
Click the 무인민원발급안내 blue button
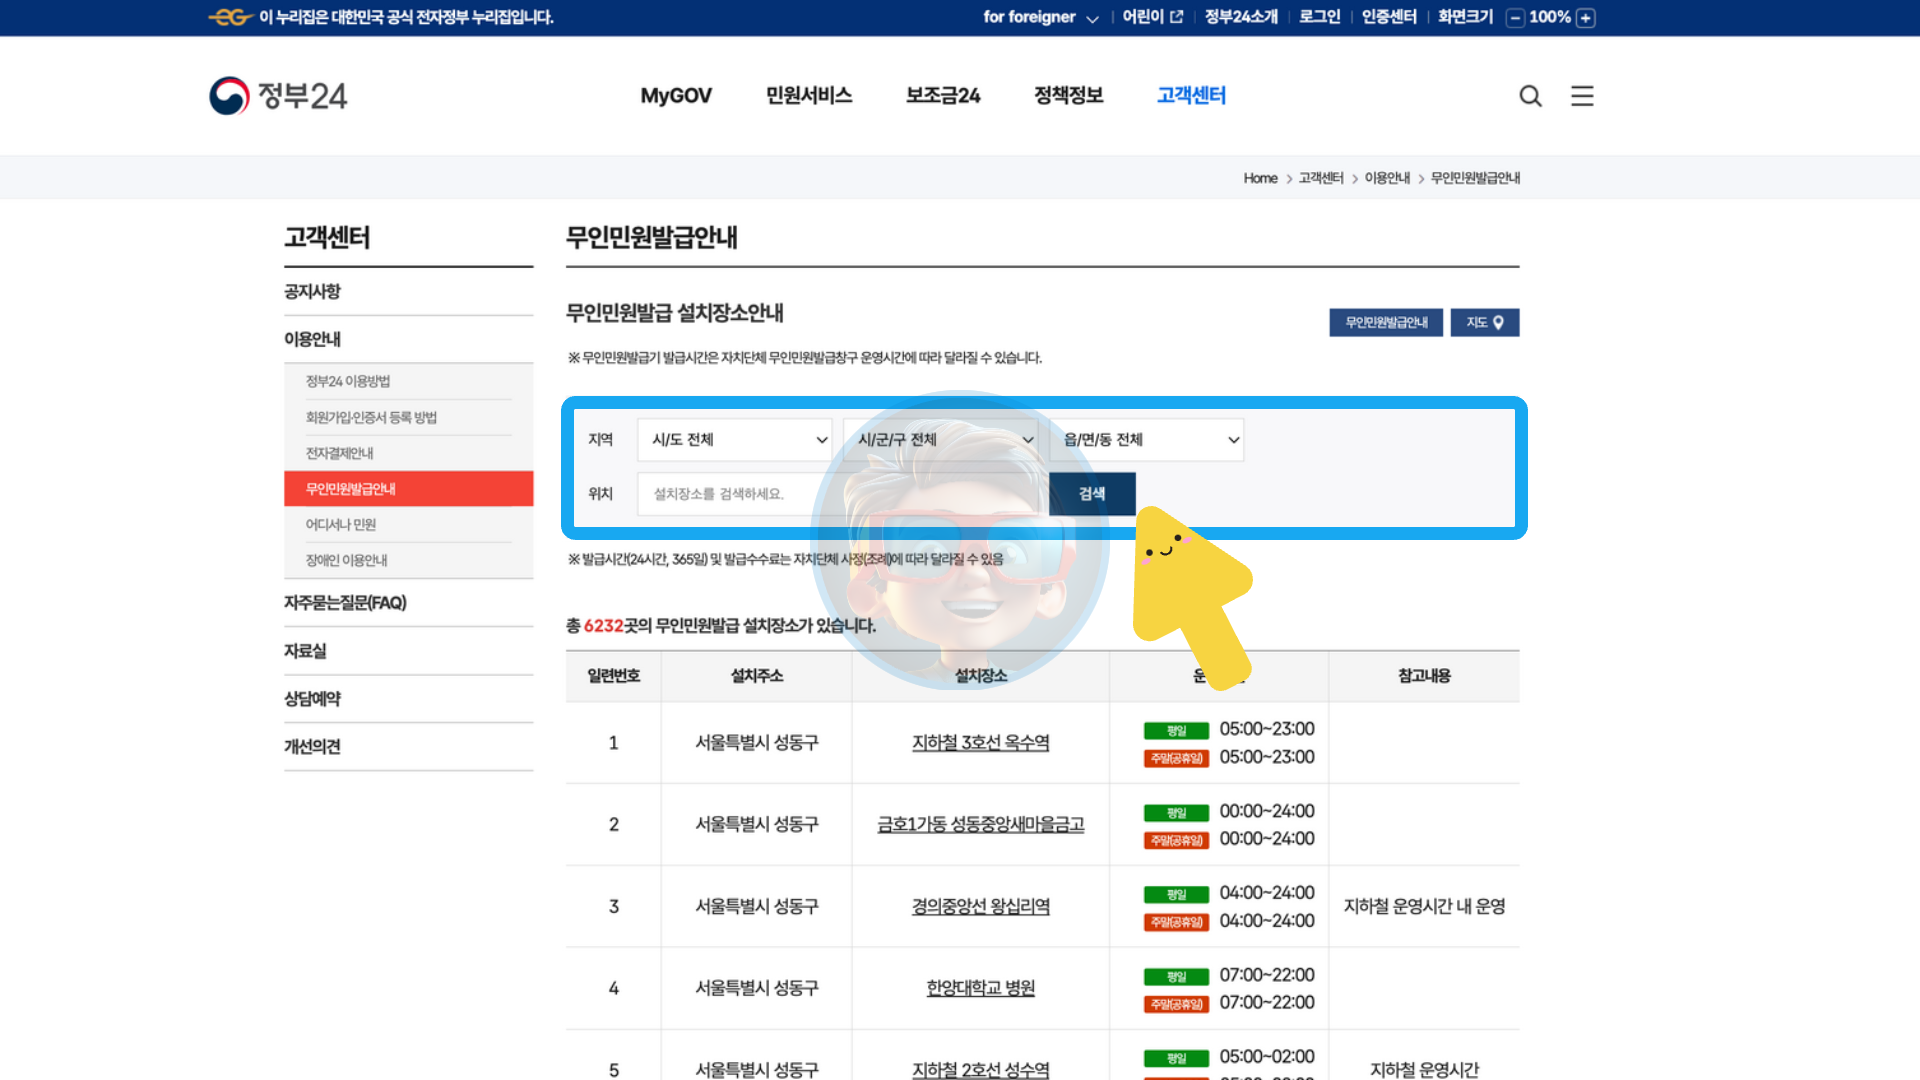[1385, 322]
